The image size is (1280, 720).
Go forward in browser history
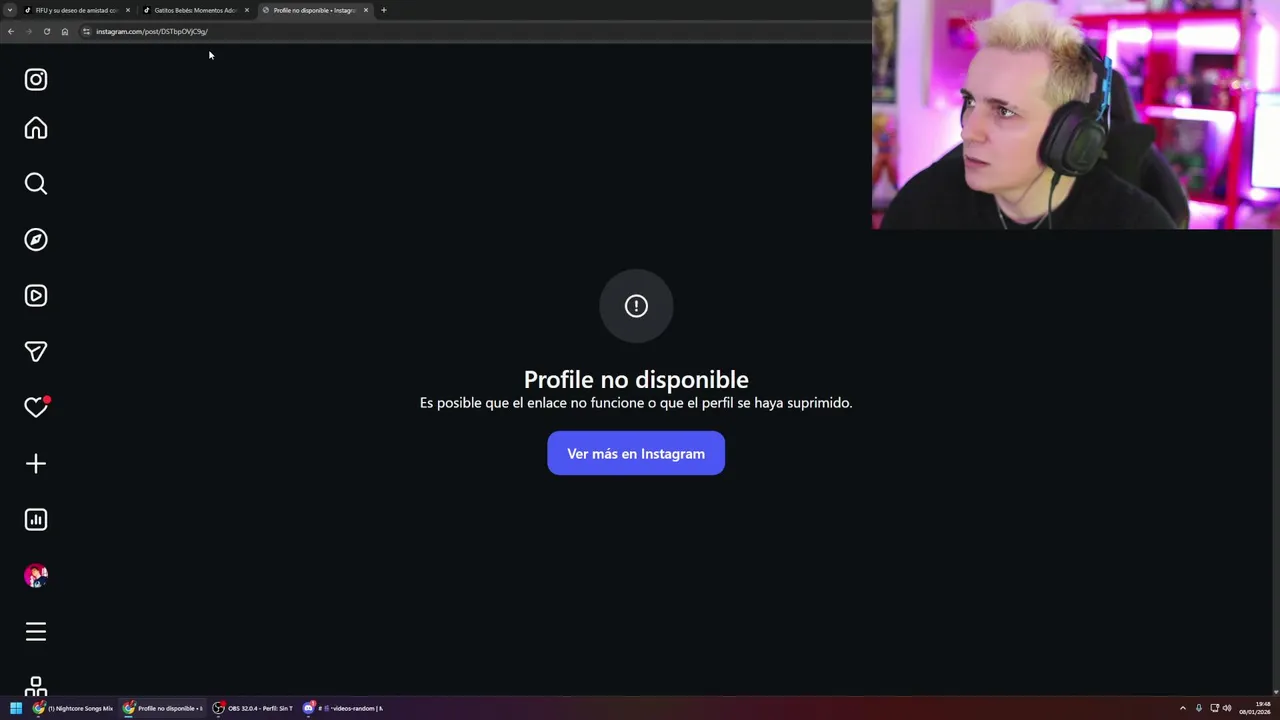coord(29,31)
